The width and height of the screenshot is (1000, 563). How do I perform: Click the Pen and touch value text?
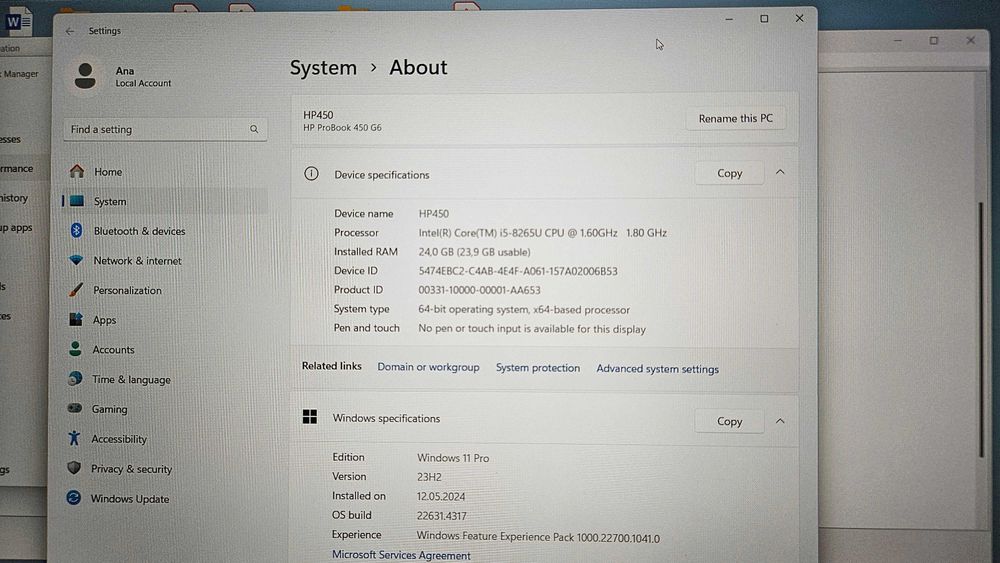[x=532, y=329]
